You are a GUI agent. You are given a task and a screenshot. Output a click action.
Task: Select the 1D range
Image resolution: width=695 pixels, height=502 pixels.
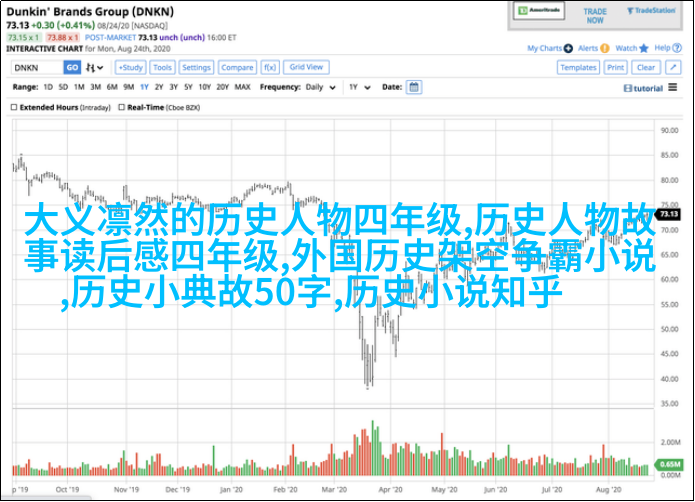[x=48, y=87]
